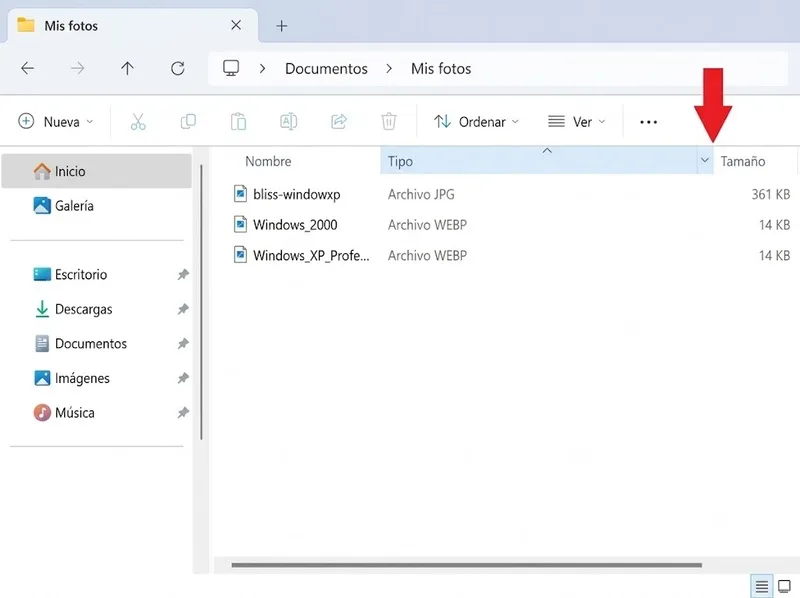
Task: Go back with the left arrow
Action: pos(28,68)
